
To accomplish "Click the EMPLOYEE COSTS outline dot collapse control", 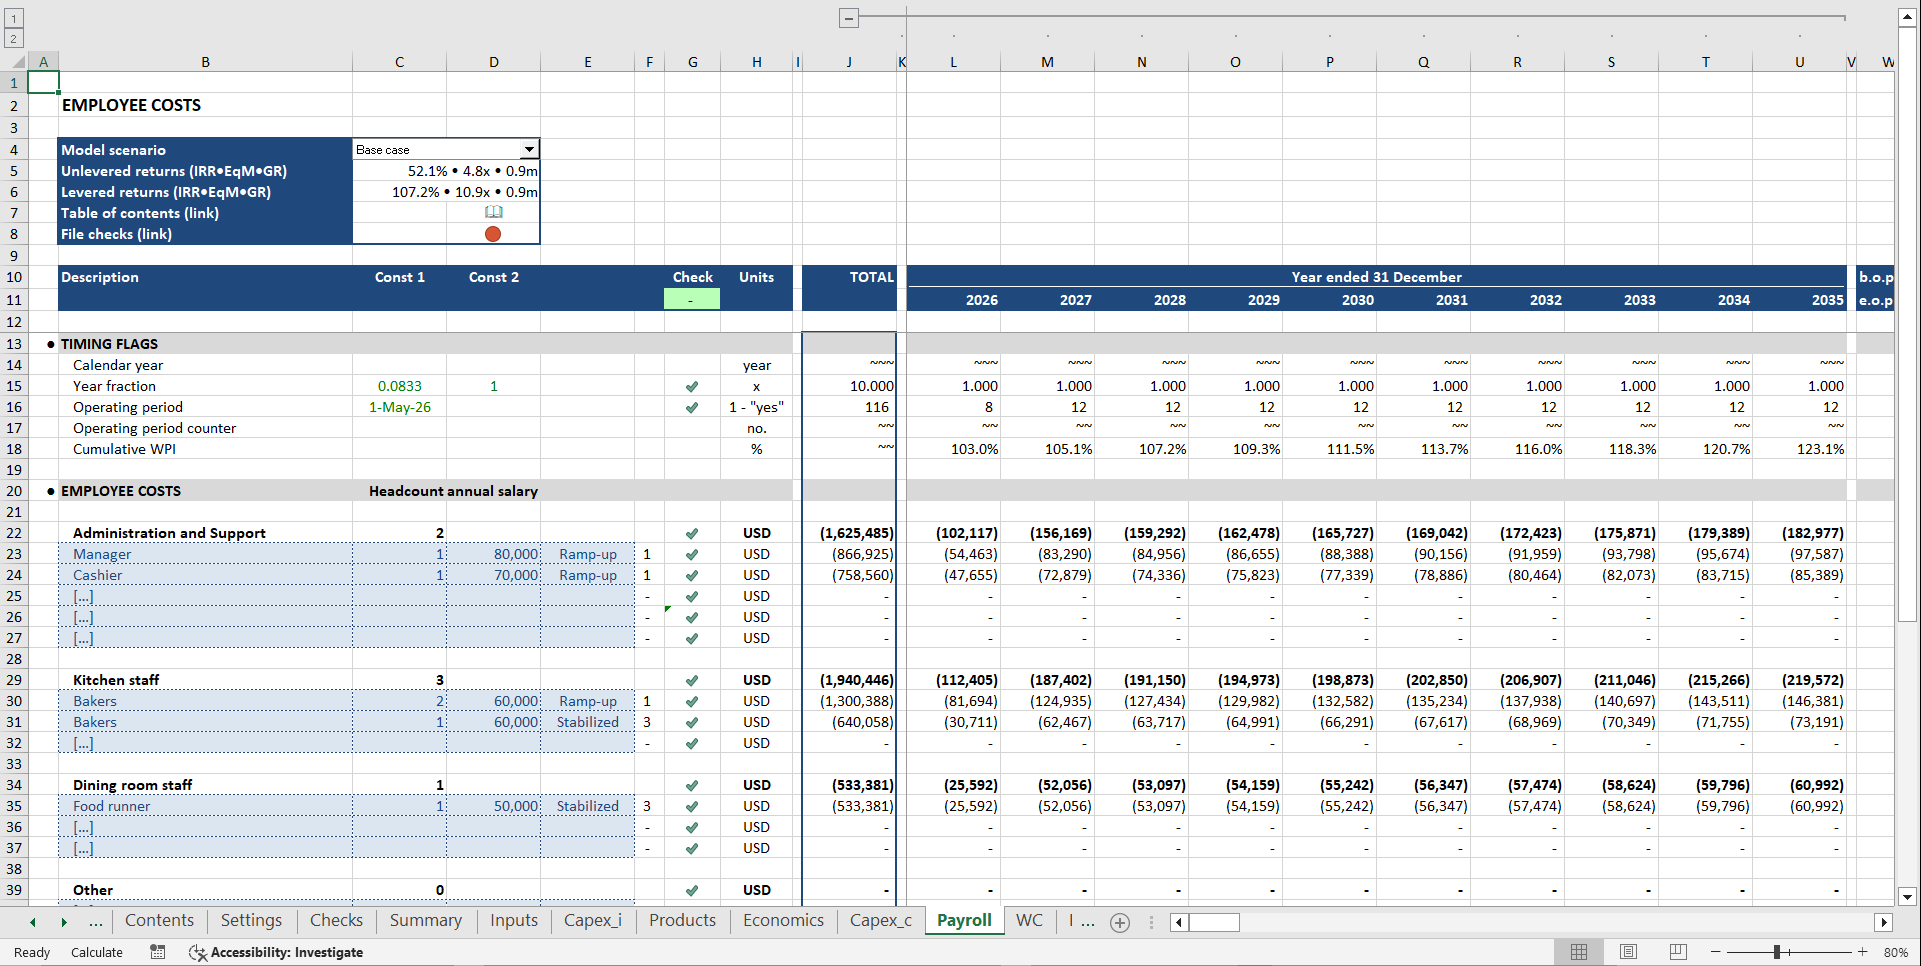I will coord(50,490).
